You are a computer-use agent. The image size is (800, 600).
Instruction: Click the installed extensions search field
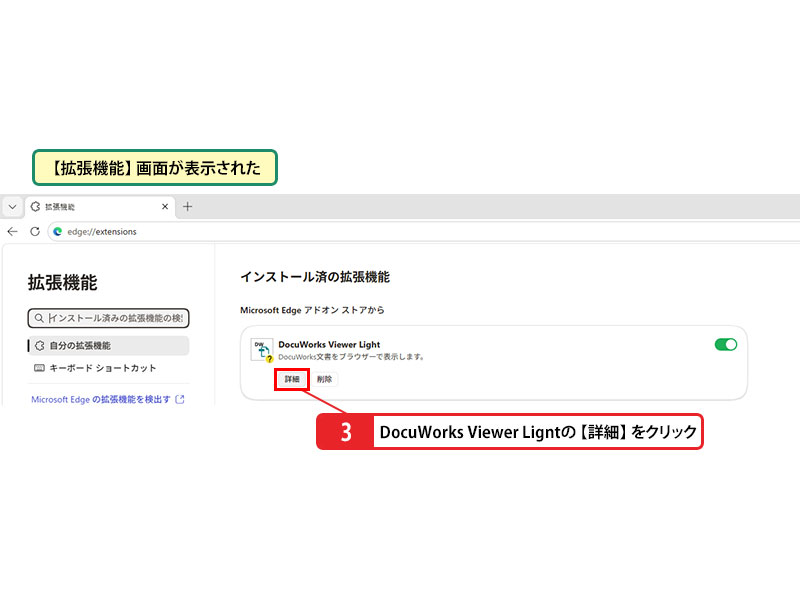tap(108, 318)
